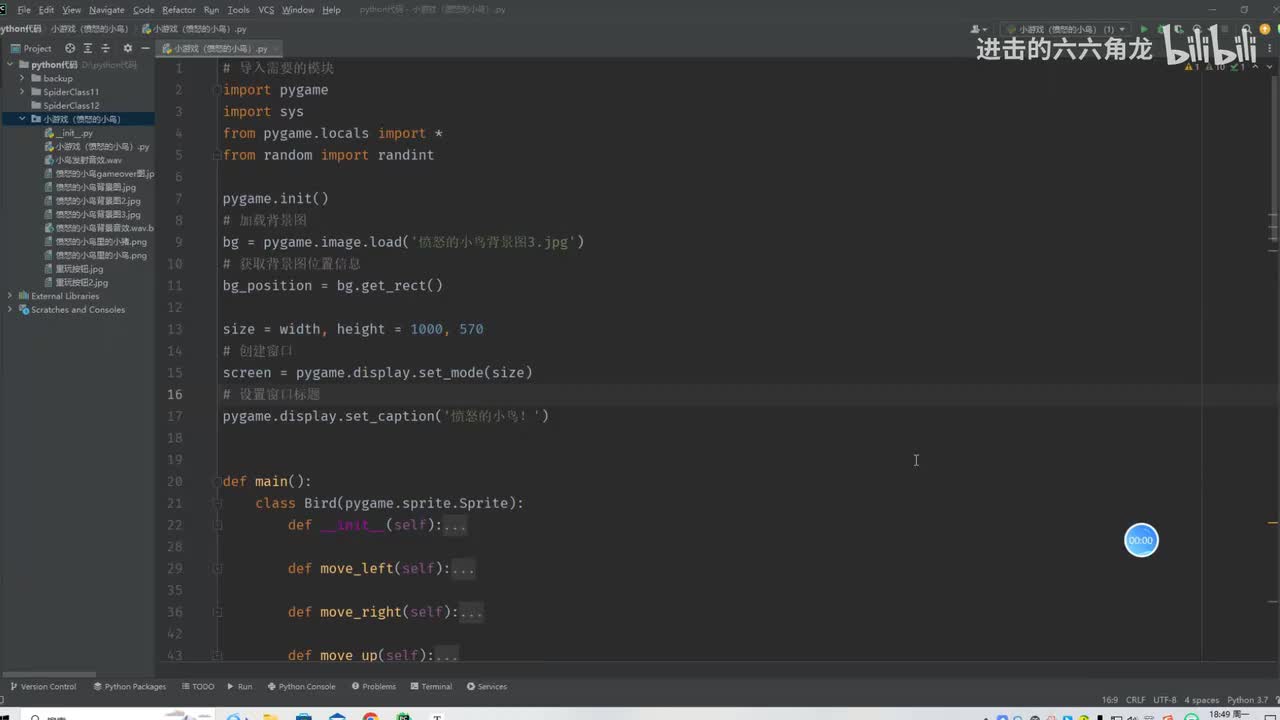
Task: Click the 4 spaces indent status entry
Action: pyautogui.click(x=1203, y=700)
